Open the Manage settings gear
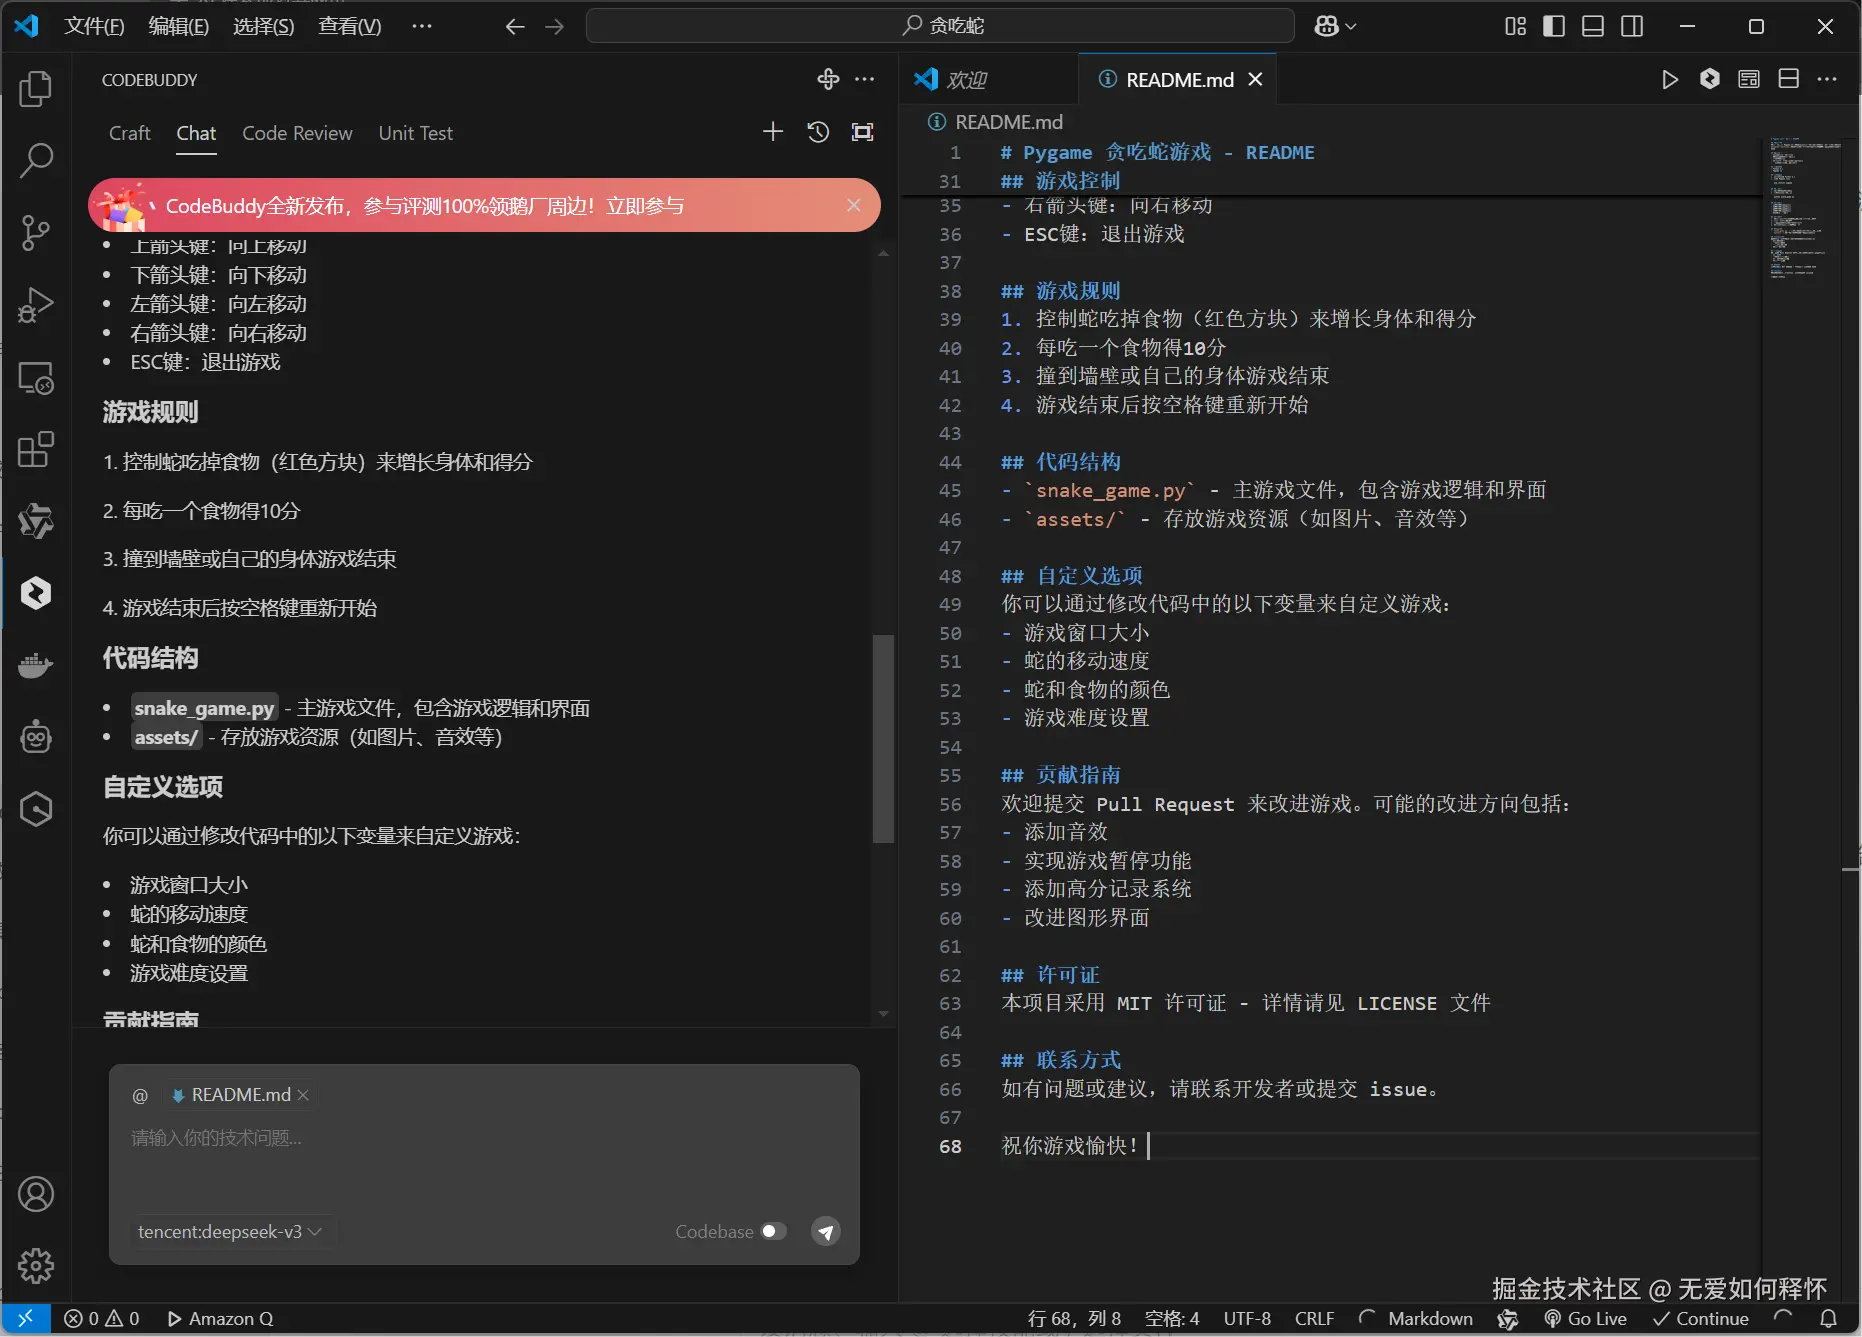Screen dimensions: 1862x1337 tap(36, 1266)
